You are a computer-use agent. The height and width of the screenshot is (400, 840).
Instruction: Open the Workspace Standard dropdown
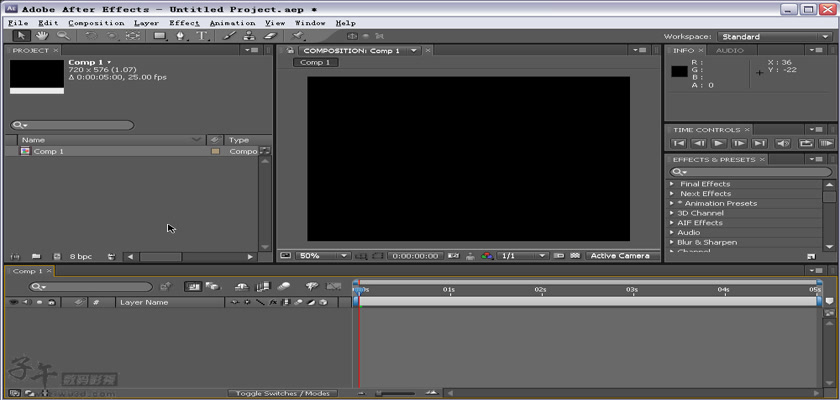775,36
